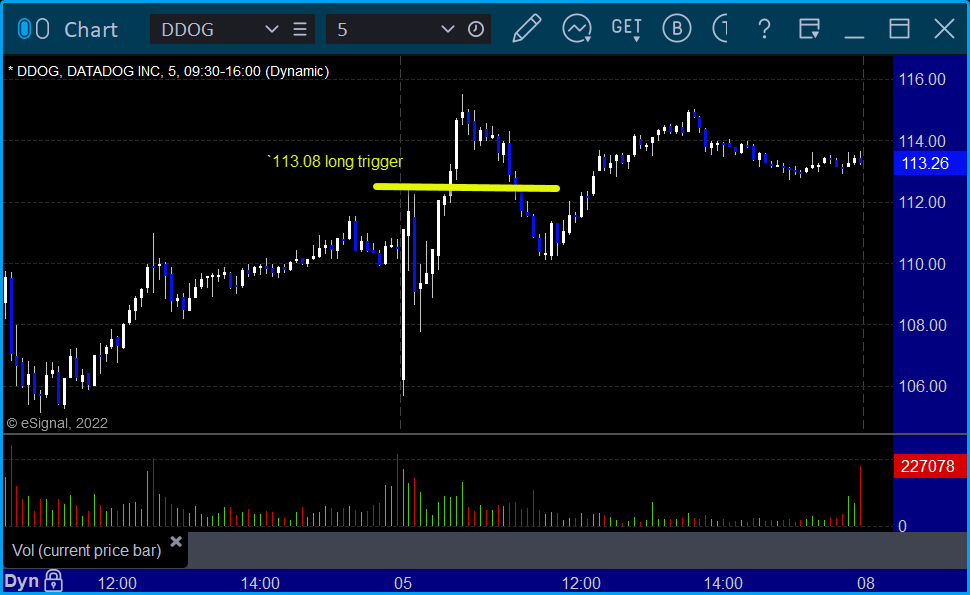Click the 113.08 long trigger annotation text

(x=335, y=161)
